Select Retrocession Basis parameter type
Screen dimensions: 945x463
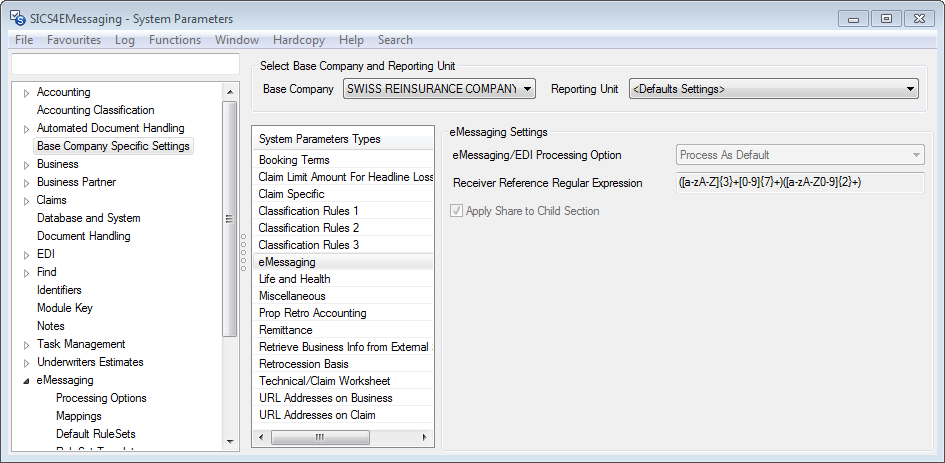coord(342,364)
